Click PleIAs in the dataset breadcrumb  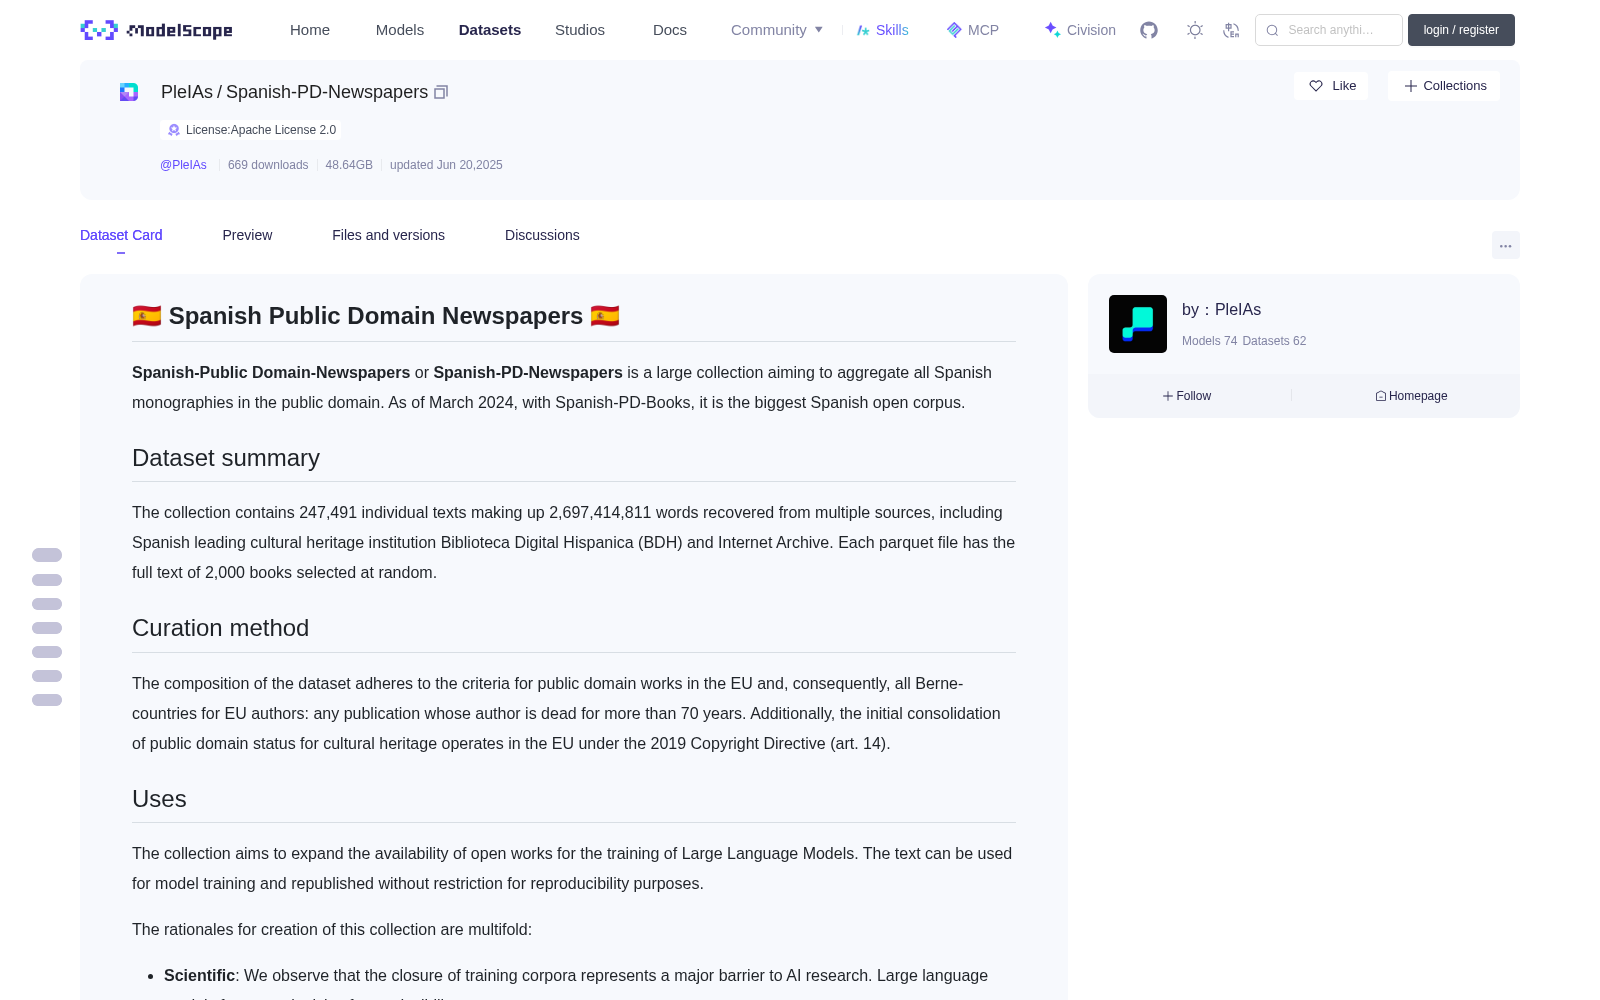(x=187, y=92)
